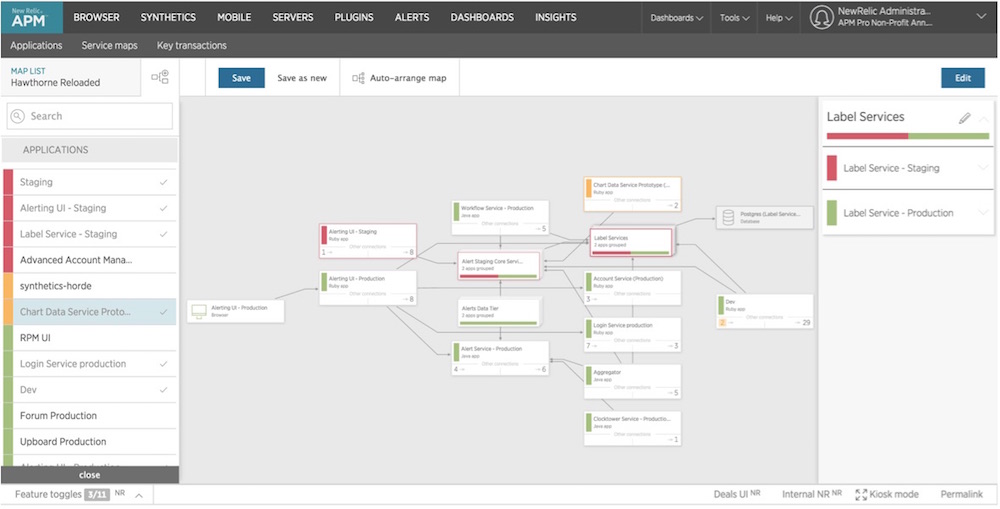Click the add-map icon beside Map List
This screenshot has height=509, width=1000.
tap(160, 77)
